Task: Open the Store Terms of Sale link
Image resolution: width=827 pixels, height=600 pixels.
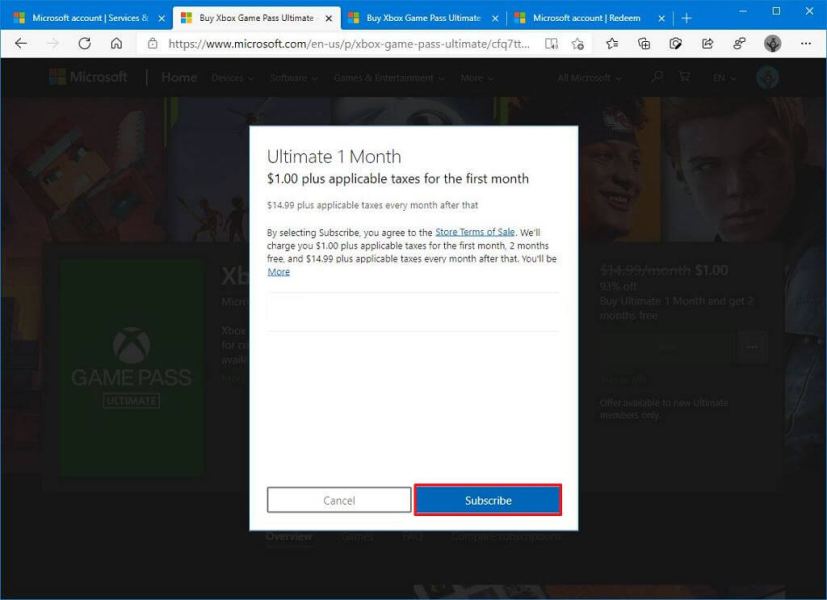Action: [475, 232]
